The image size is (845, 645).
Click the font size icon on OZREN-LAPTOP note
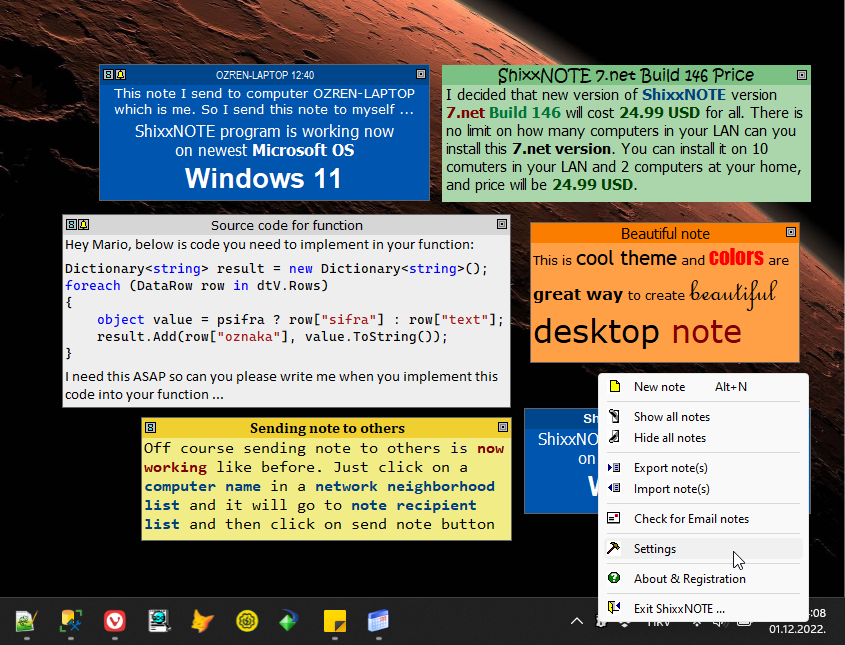point(107,74)
